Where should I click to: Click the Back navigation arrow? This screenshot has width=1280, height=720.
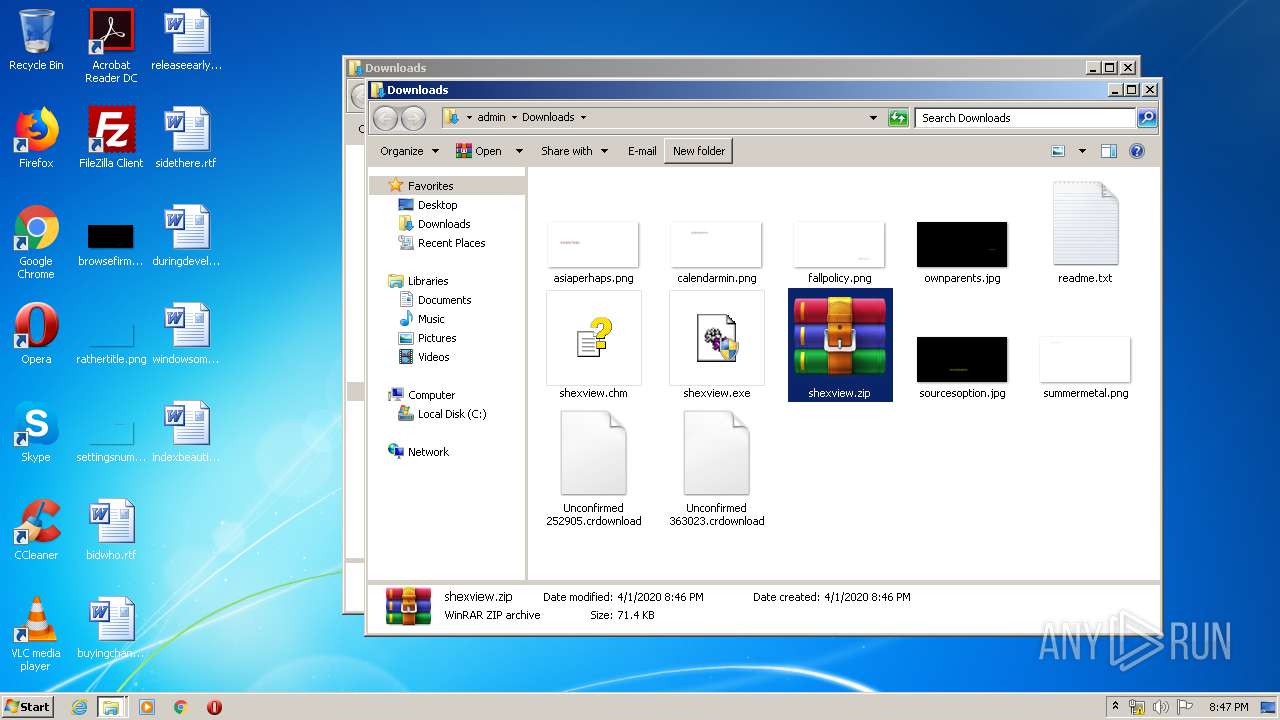pyautogui.click(x=385, y=118)
